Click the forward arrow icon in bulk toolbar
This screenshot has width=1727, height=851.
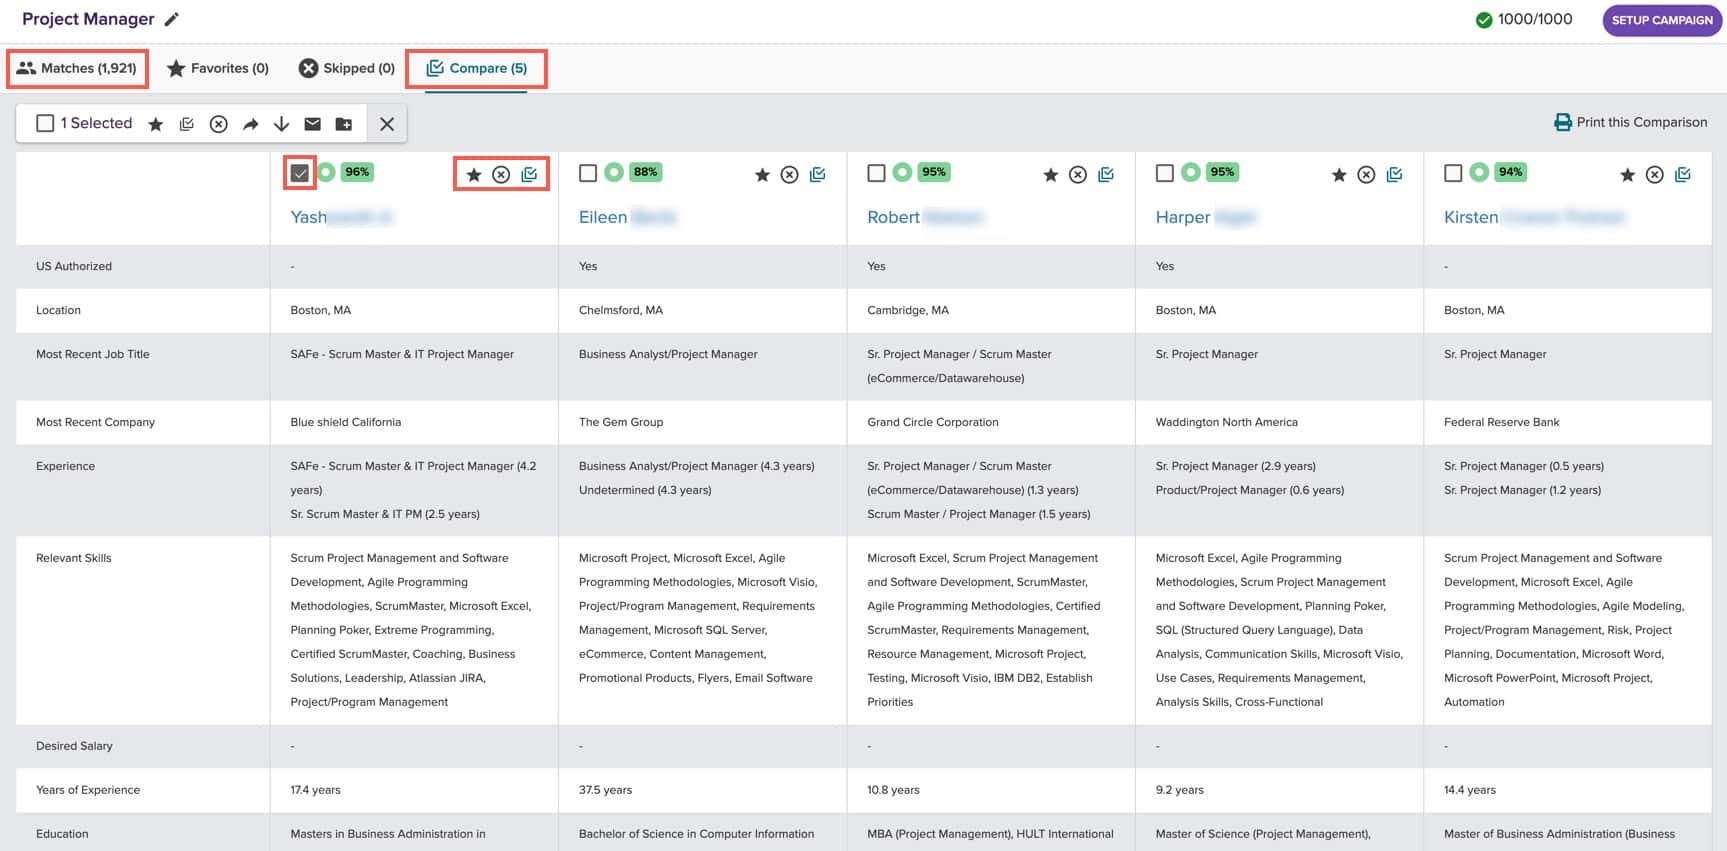coord(250,124)
